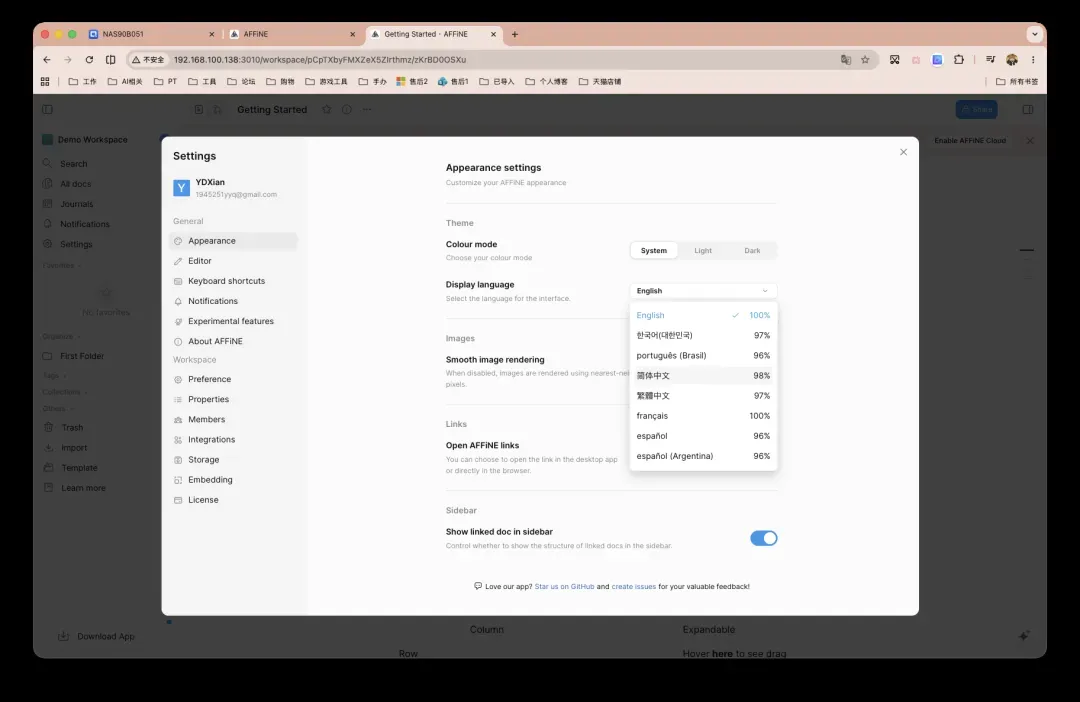The image size is (1080, 702).
Task: Select português (Brasil) language option
Action: point(703,355)
